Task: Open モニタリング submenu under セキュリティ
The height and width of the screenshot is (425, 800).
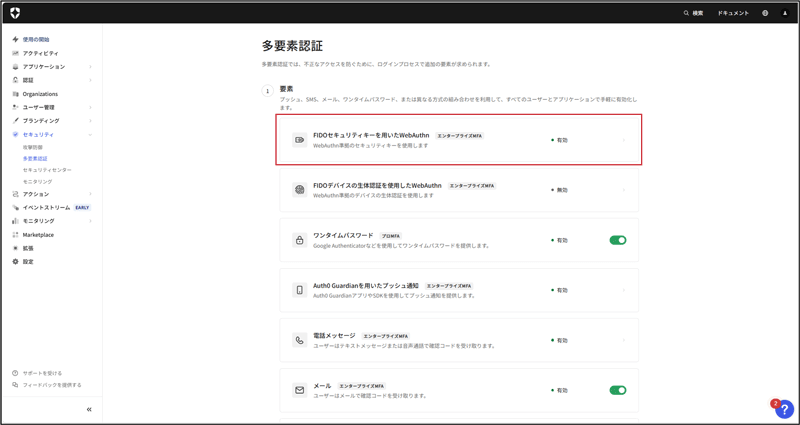Action: (37, 182)
